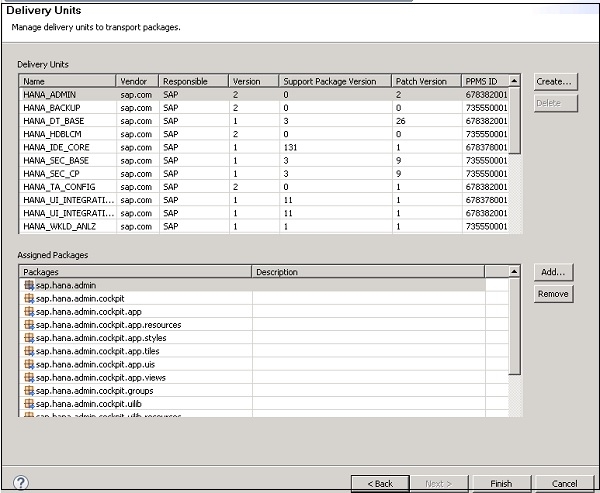The image size is (600, 493).
Task: Click Assigned Packages scroll up arrow
Action: pos(514,271)
